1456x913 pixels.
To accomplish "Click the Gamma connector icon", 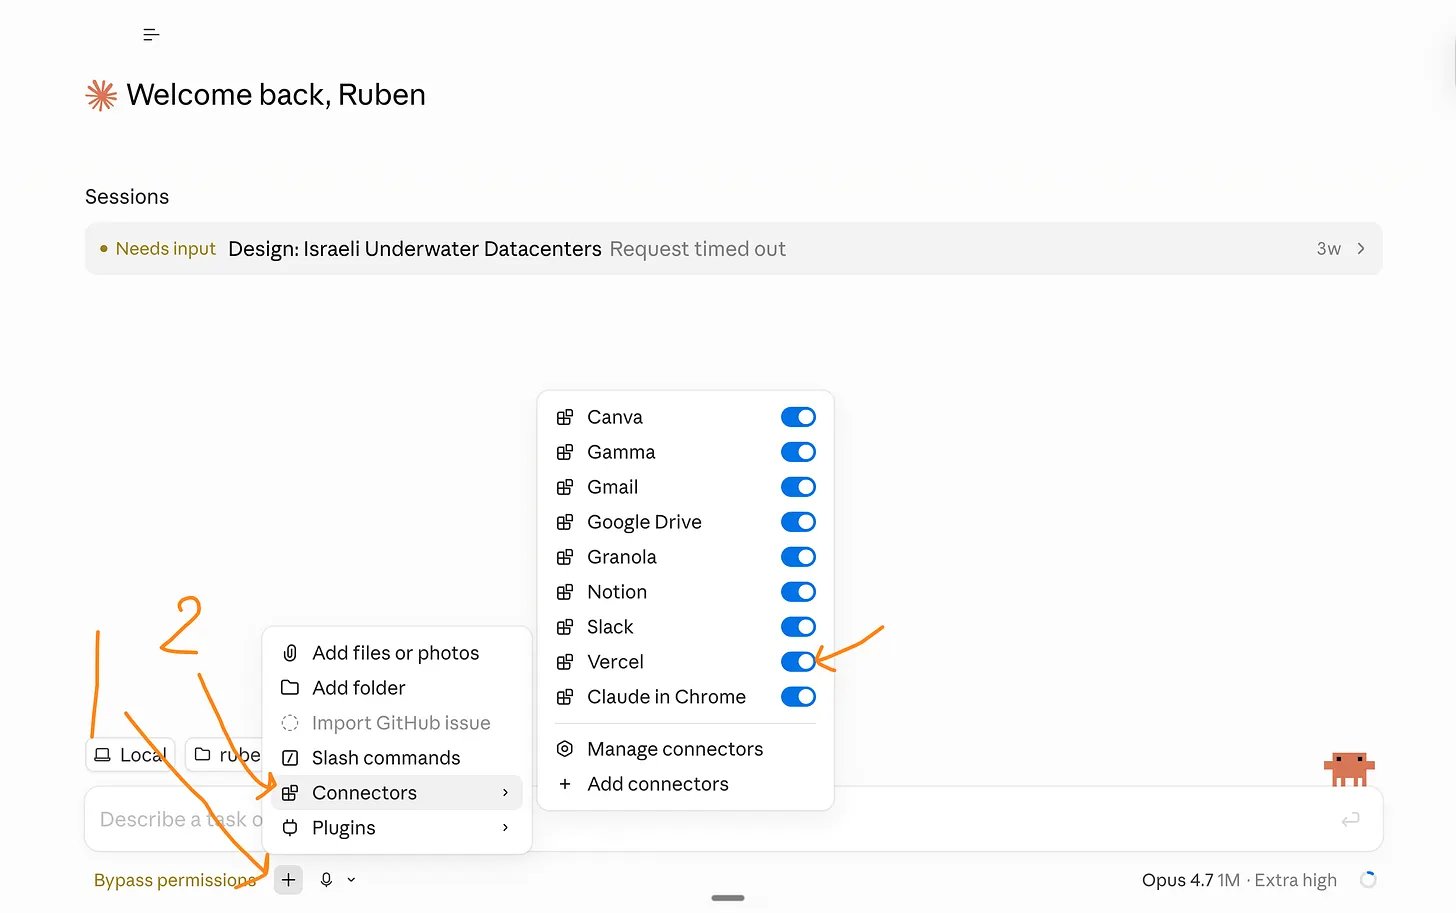I will 565,452.
